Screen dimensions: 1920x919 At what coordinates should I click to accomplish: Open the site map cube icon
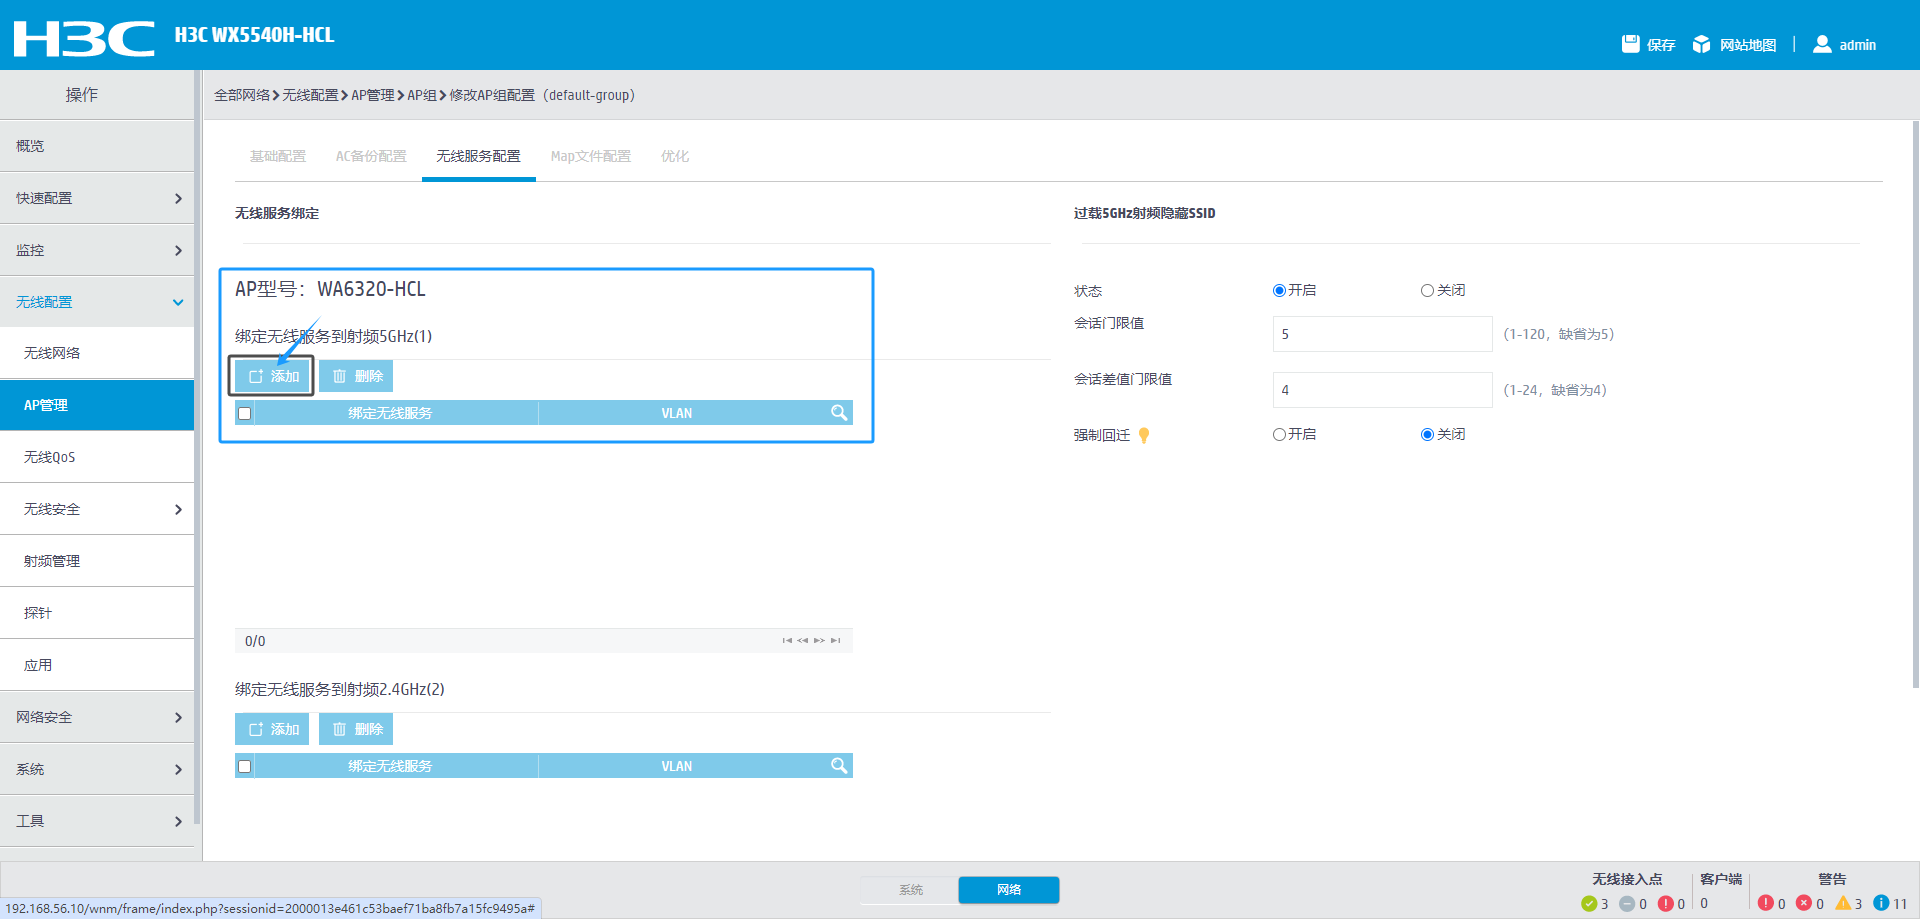[1701, 44]
